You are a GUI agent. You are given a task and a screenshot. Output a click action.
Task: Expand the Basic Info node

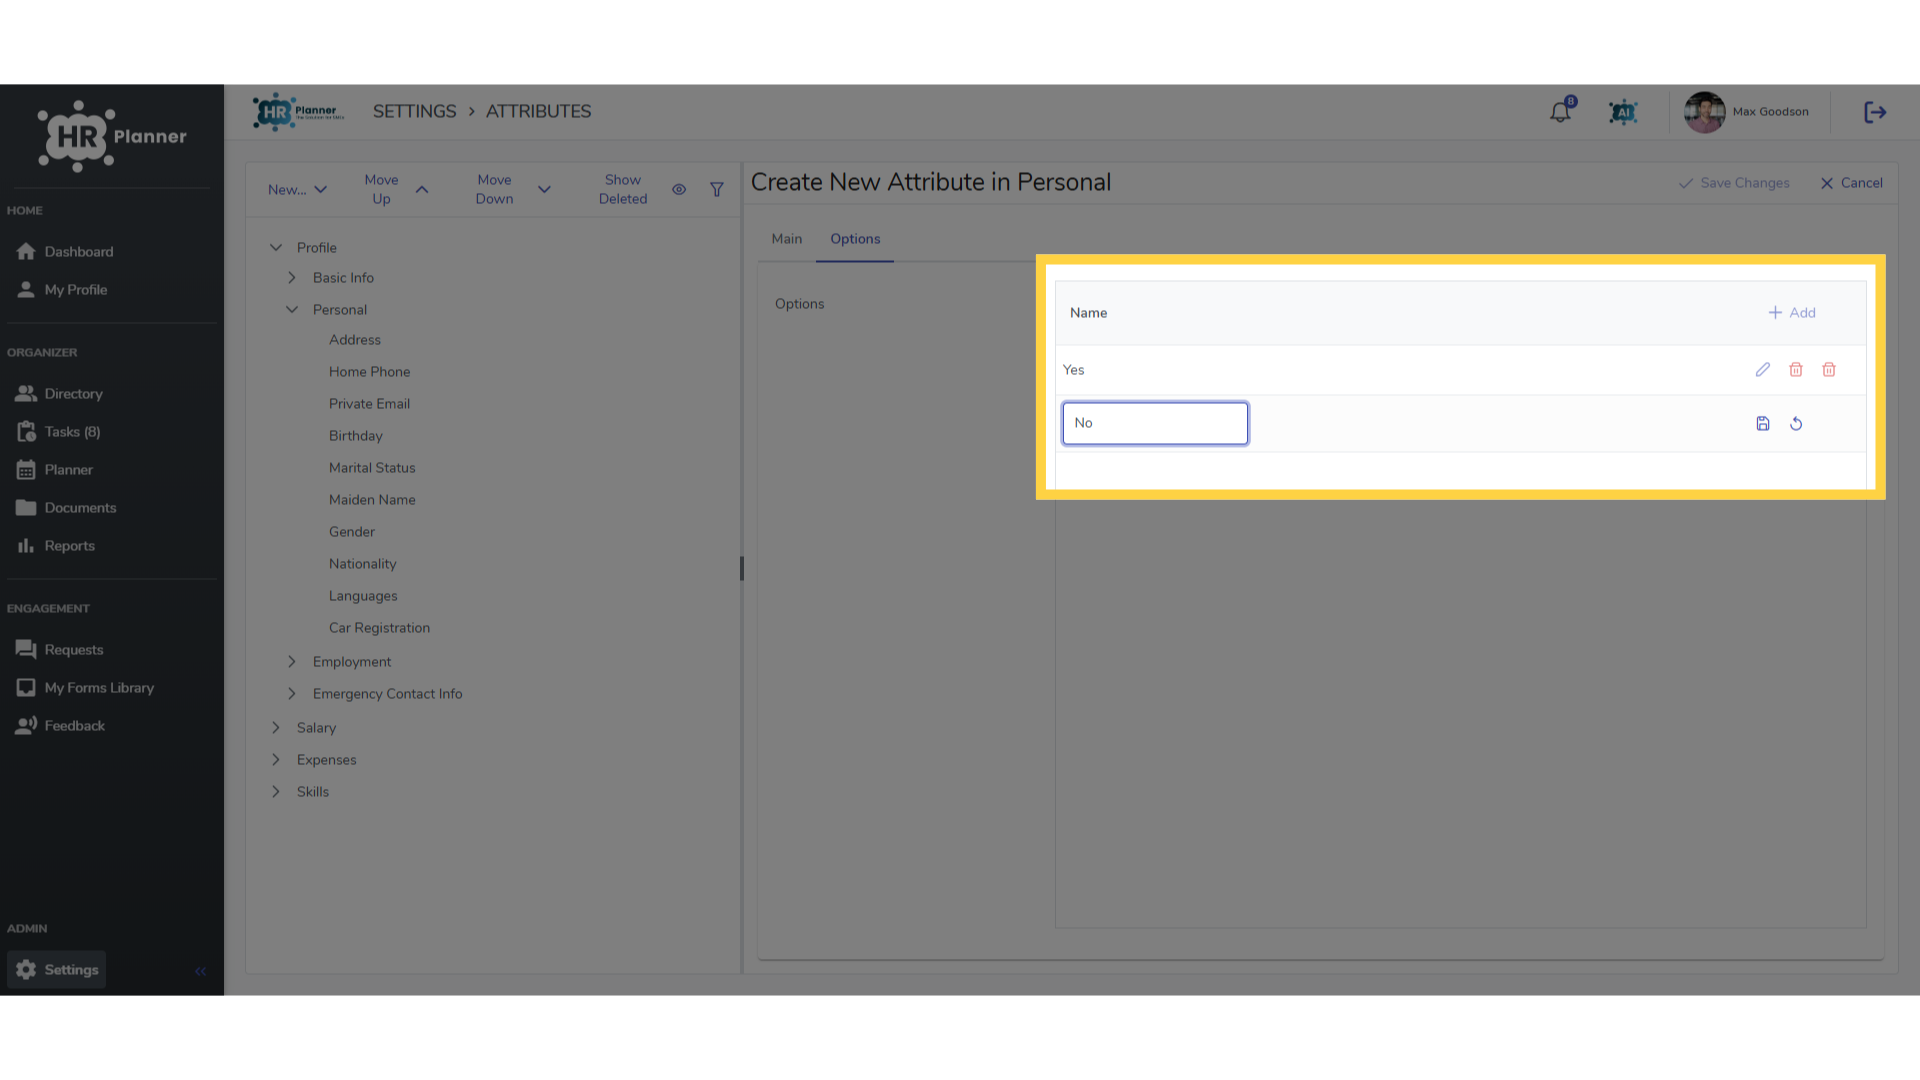[292, 278]
